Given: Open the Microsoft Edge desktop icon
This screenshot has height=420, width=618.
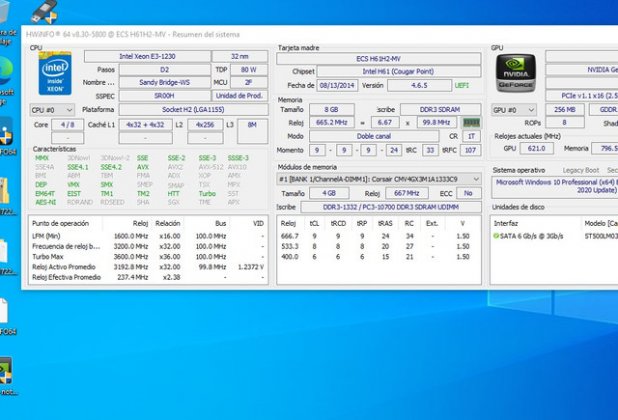Looking at the screenshot, I should pos(6,70).
